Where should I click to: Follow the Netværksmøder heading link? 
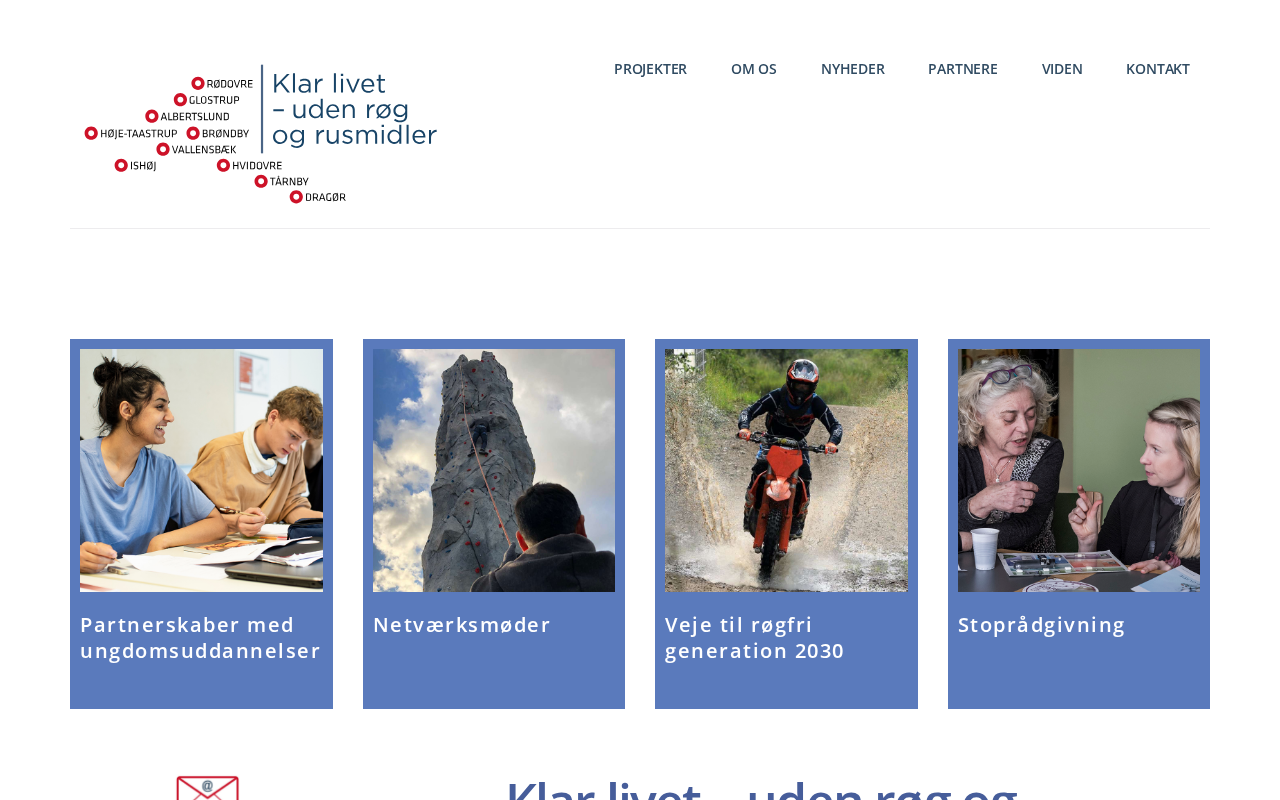pos(462,625)
